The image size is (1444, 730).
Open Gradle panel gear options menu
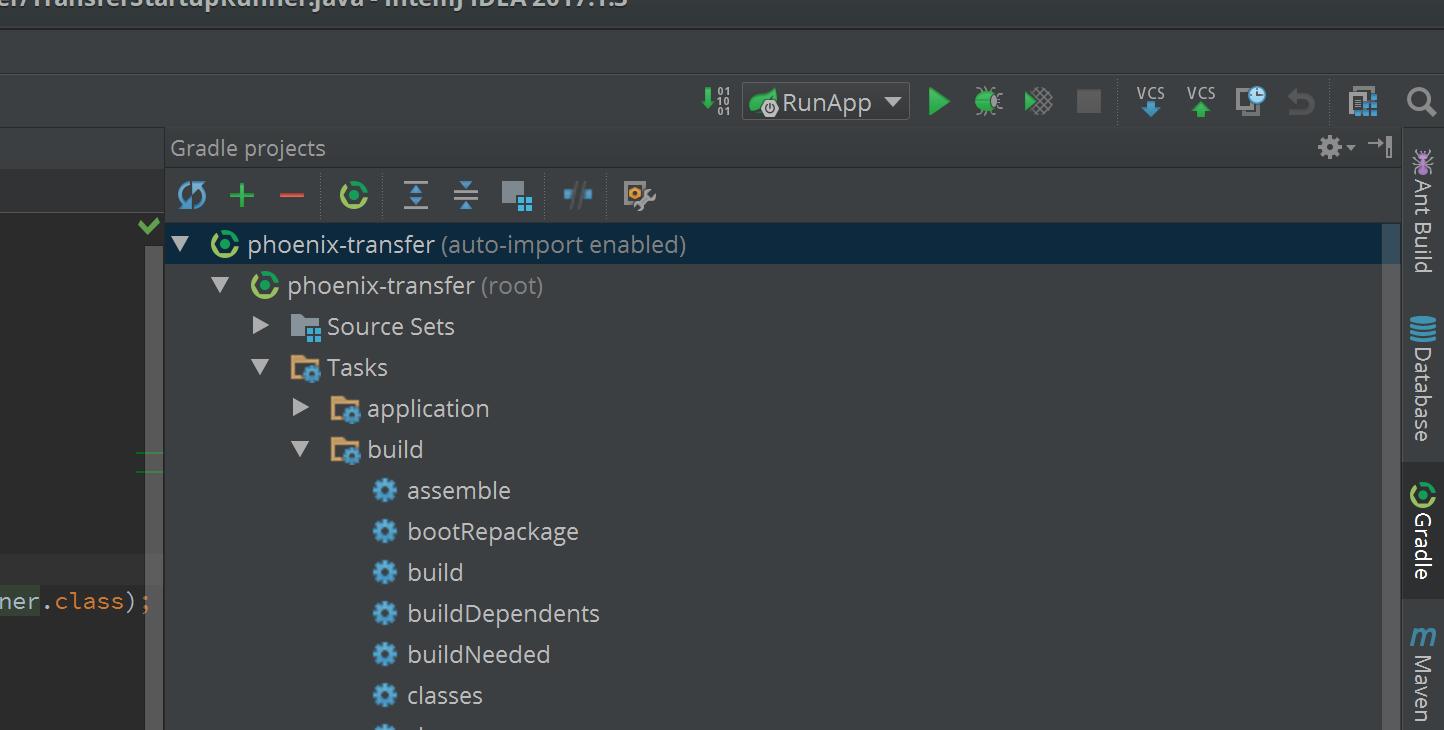coord(1335,147)
